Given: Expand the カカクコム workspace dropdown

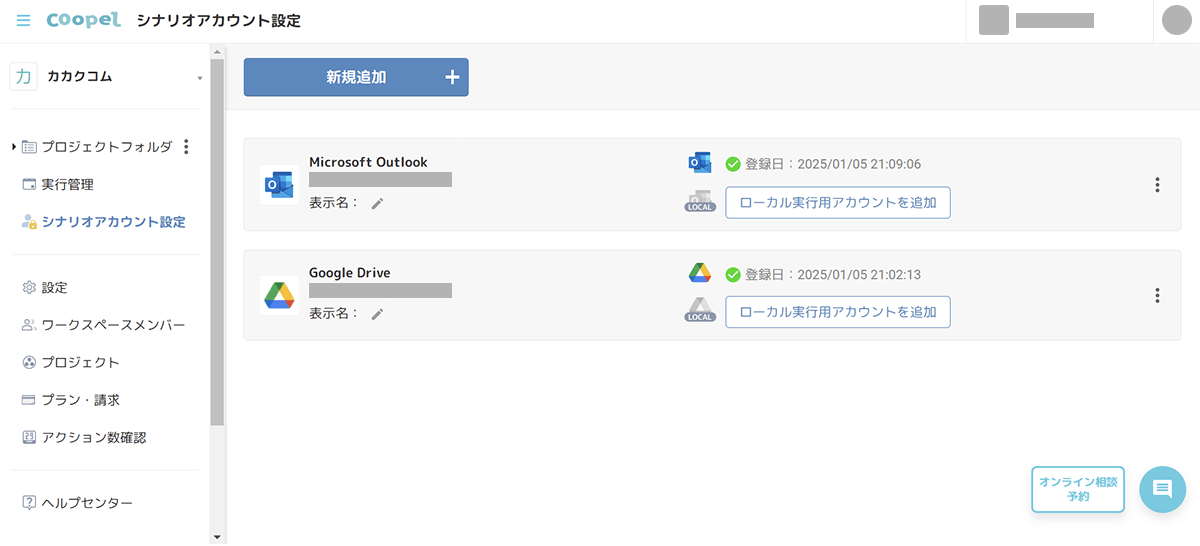Looking at the screenshot, I should (x=199, y=78).
